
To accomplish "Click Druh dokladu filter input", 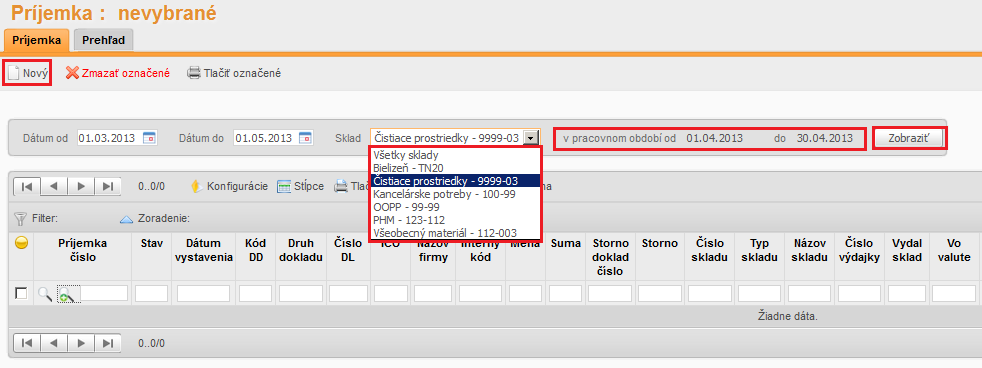I will [301, 294].
